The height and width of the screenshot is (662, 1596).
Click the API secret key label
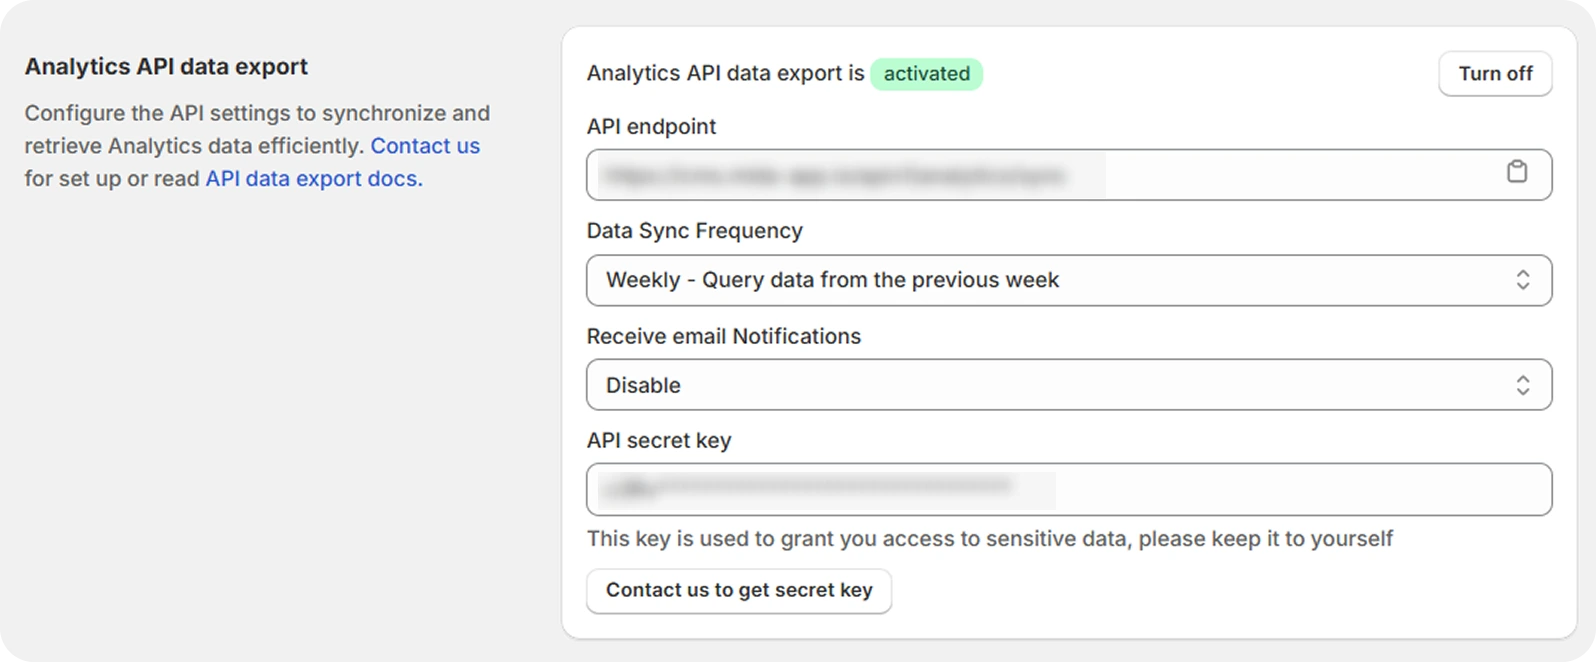[659, 441]
